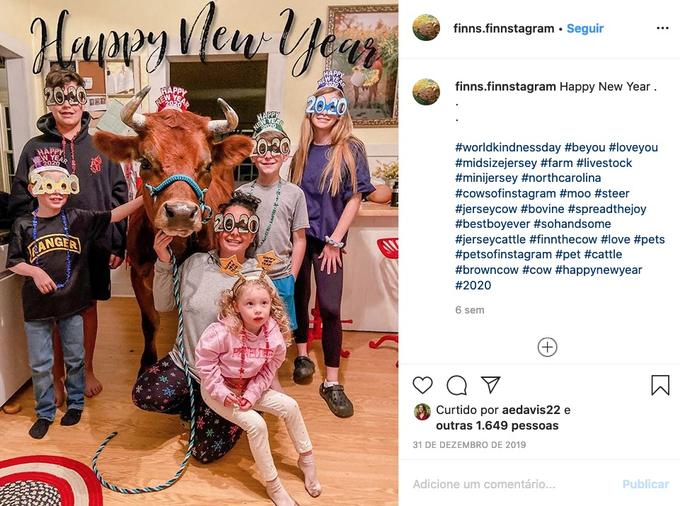Click the Publicar comment button
The width and height of the screenshot is (680, 506).
pos(645,484)
